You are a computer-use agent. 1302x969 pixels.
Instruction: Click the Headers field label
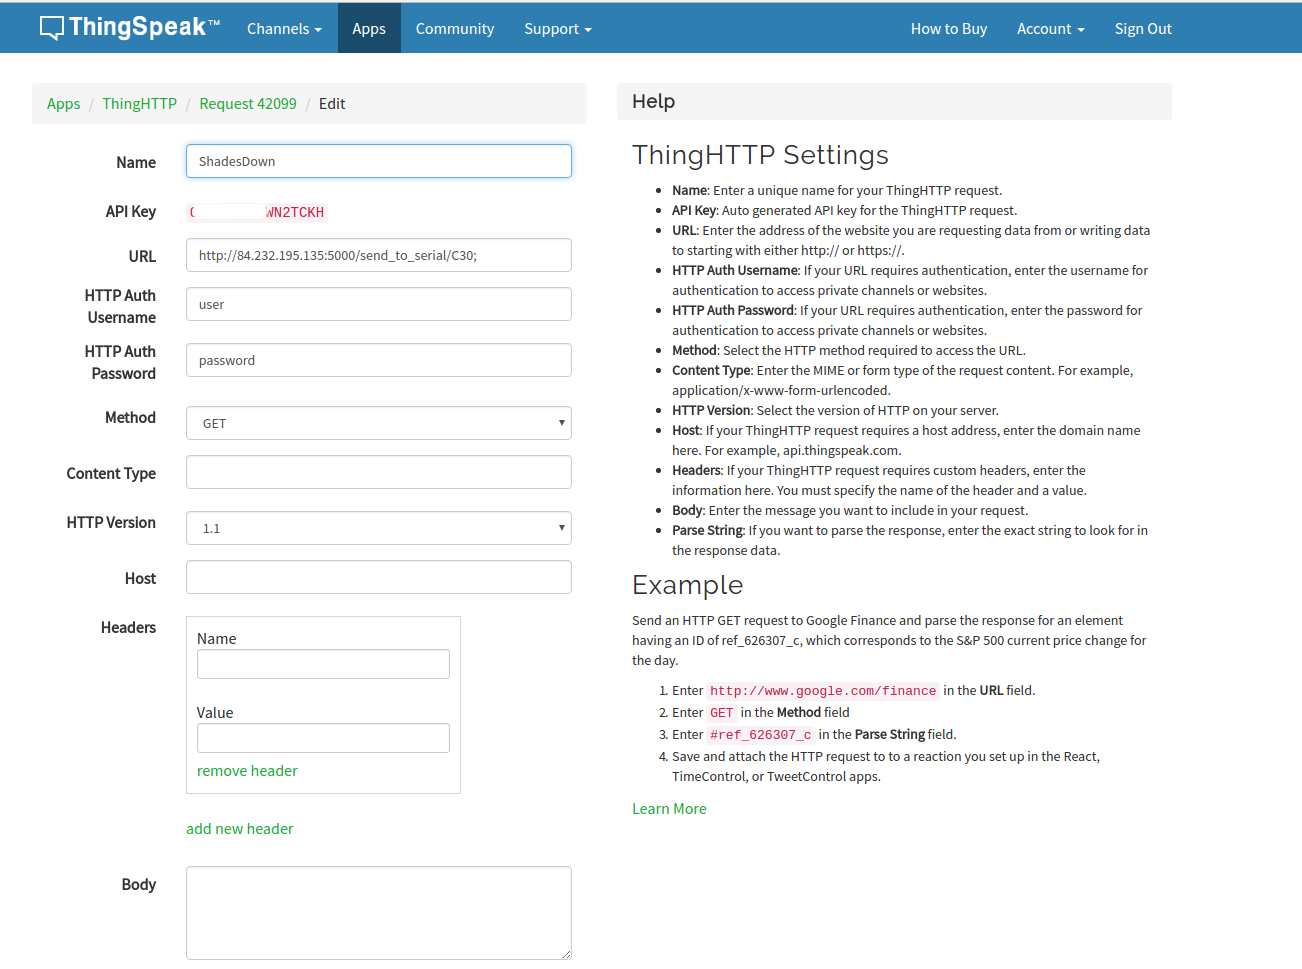[128, 628]
